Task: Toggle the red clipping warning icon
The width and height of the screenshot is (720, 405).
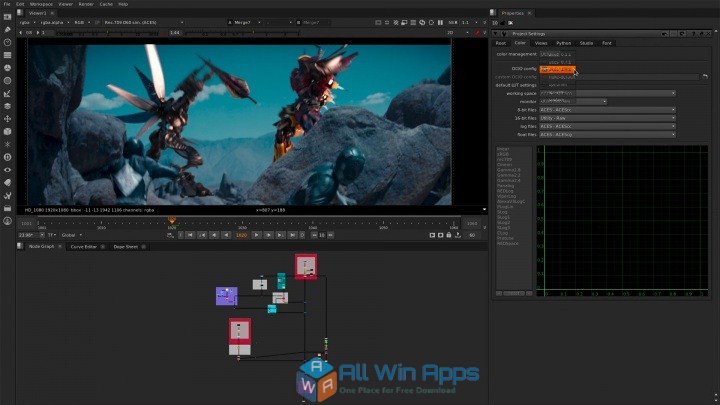Action: pyautogui.click(x=477, y=33)
